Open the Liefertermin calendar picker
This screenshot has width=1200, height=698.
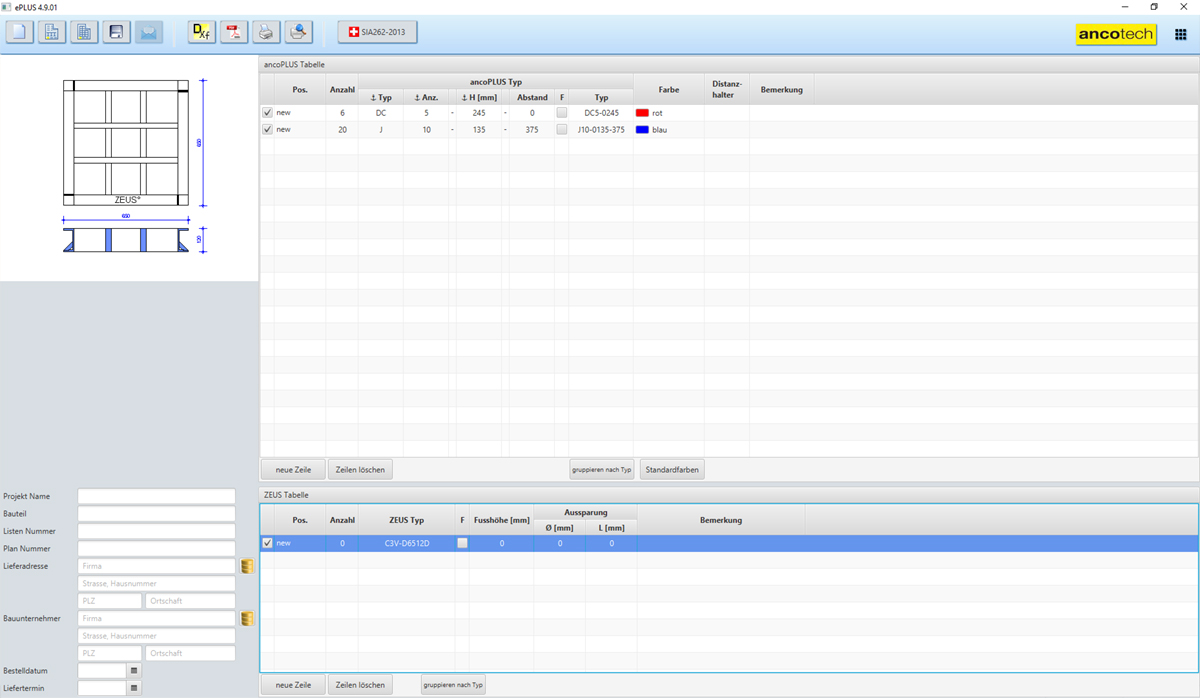pos(134,688)
